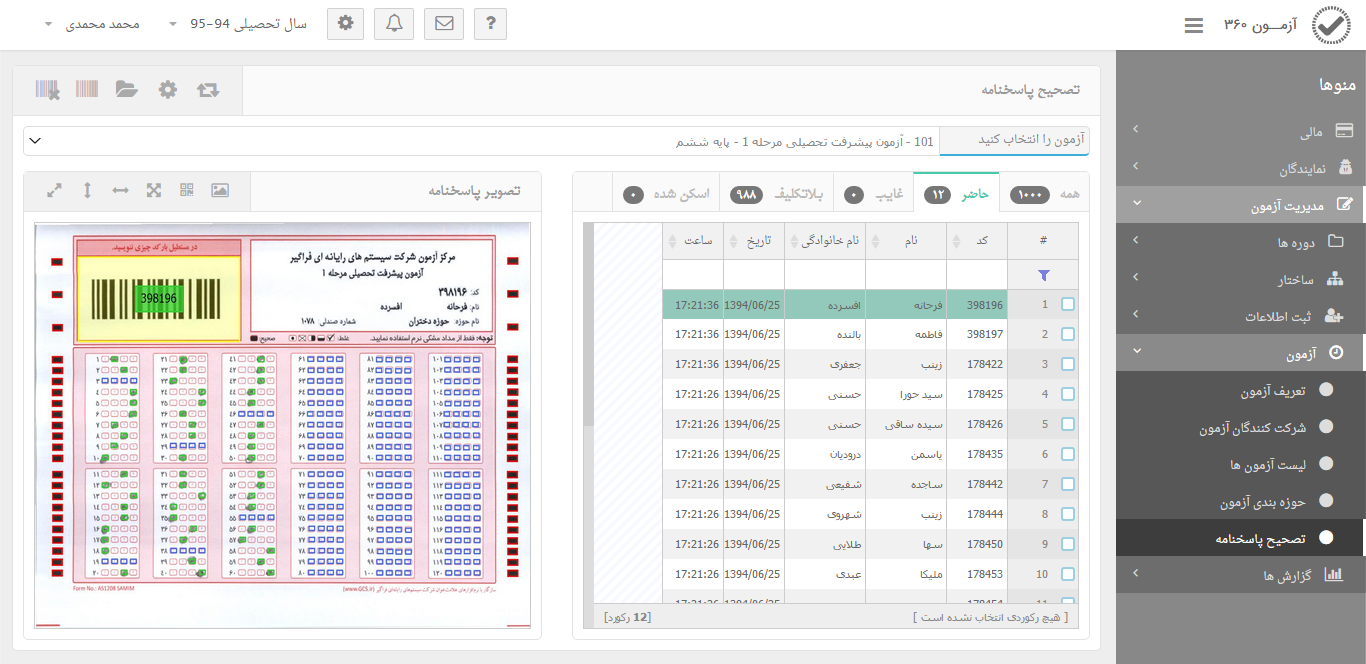Click the ثبت اطلاعات user-plus icon
The image size is (1366, 664).
pos(1334,315)
